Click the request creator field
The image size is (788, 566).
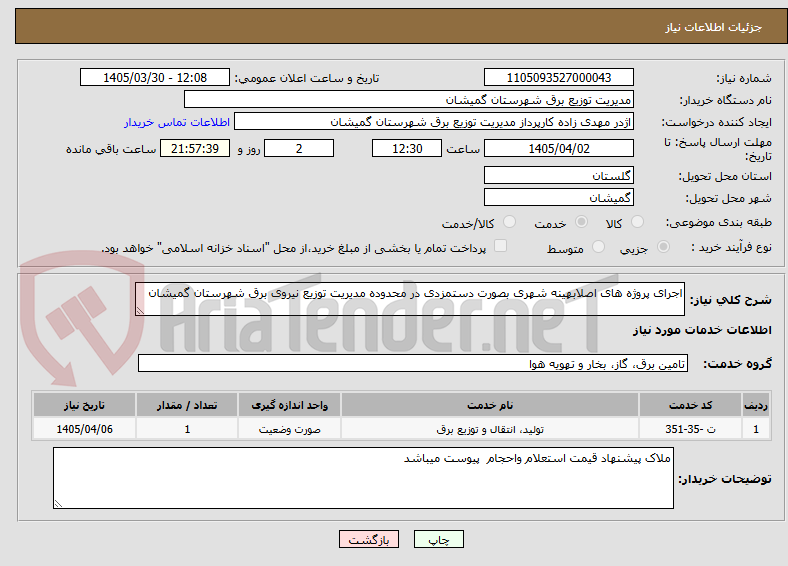tap(434, 122)
